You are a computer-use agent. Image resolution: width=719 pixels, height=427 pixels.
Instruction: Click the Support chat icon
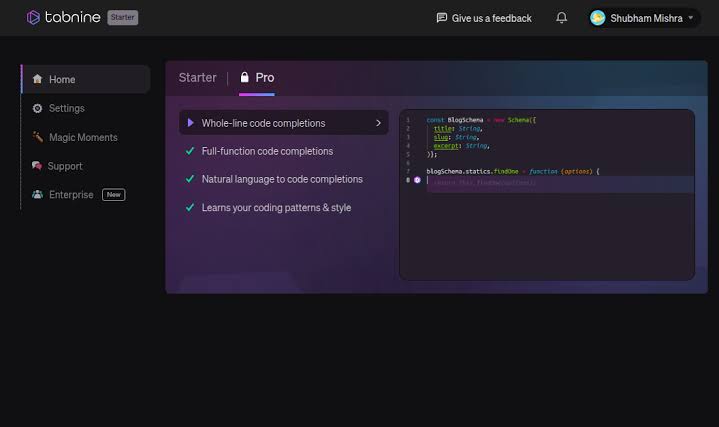point(37,166)
